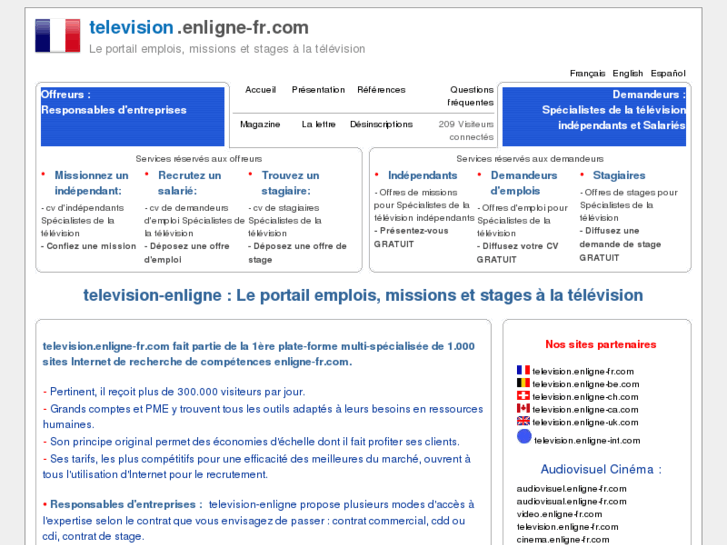727x545 pixels.
Task: Open the Présentation menu item
Action: 318,90
